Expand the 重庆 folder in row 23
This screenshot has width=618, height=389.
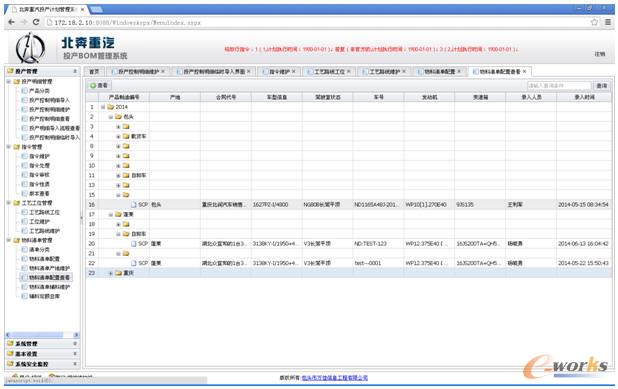111,273
